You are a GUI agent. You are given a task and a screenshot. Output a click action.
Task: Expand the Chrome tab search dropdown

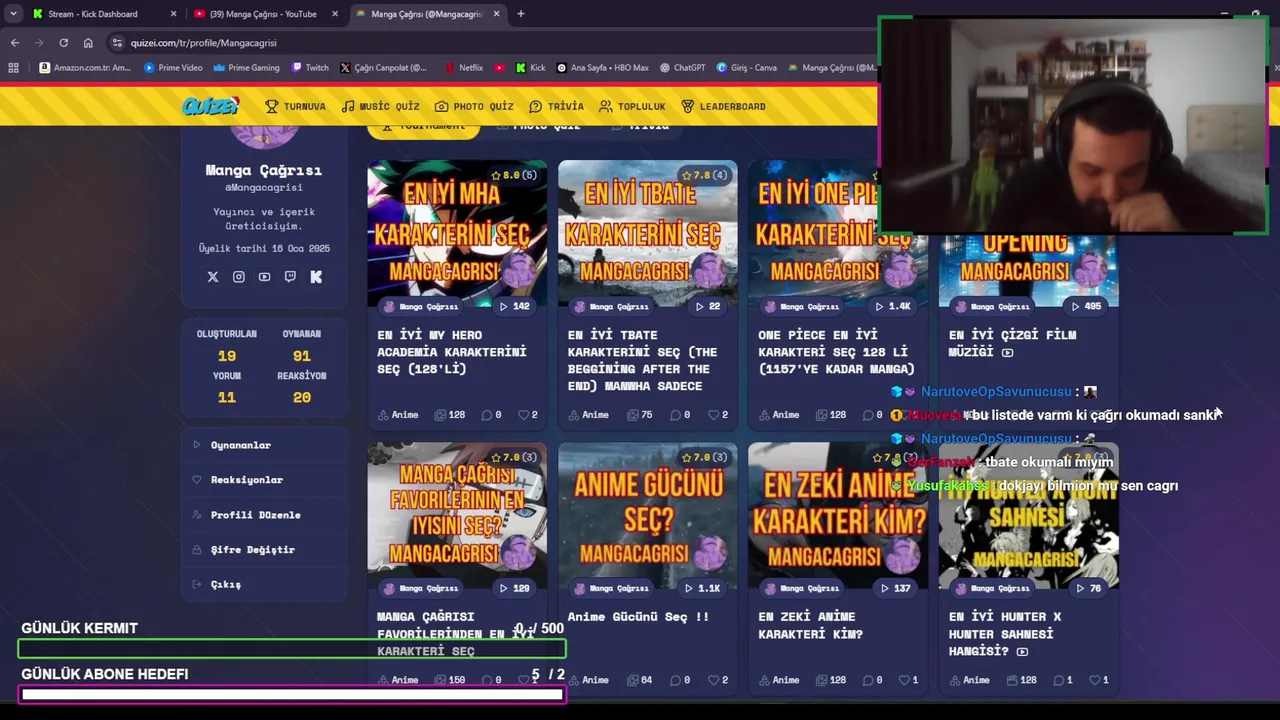(13, 14)
